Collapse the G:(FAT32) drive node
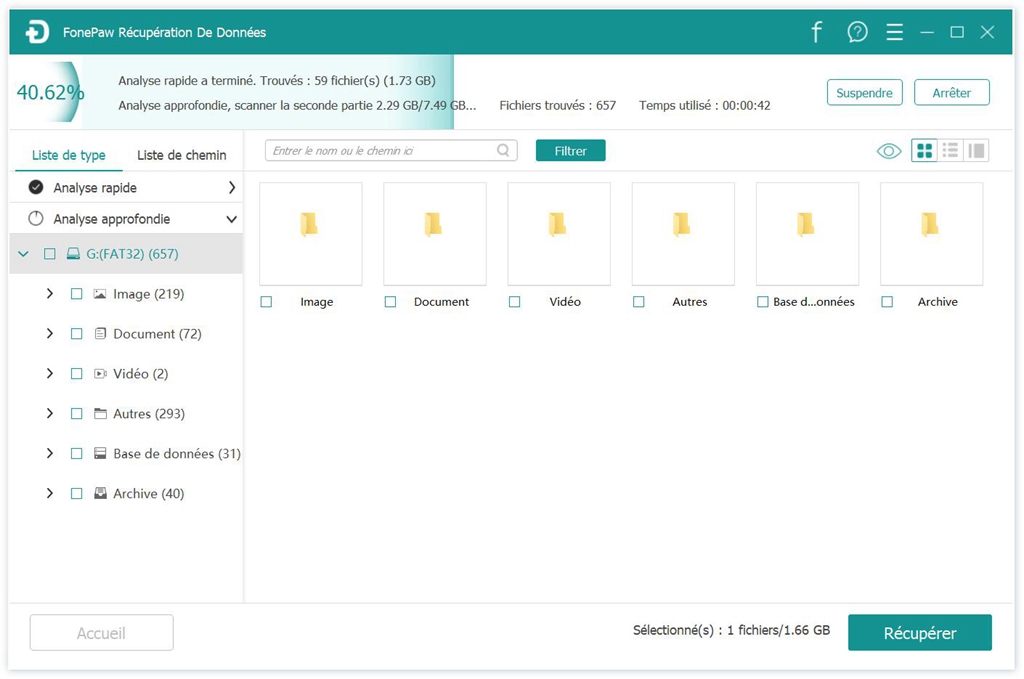The width and height of the screenshot is (1024, 679). coord(24,253)
